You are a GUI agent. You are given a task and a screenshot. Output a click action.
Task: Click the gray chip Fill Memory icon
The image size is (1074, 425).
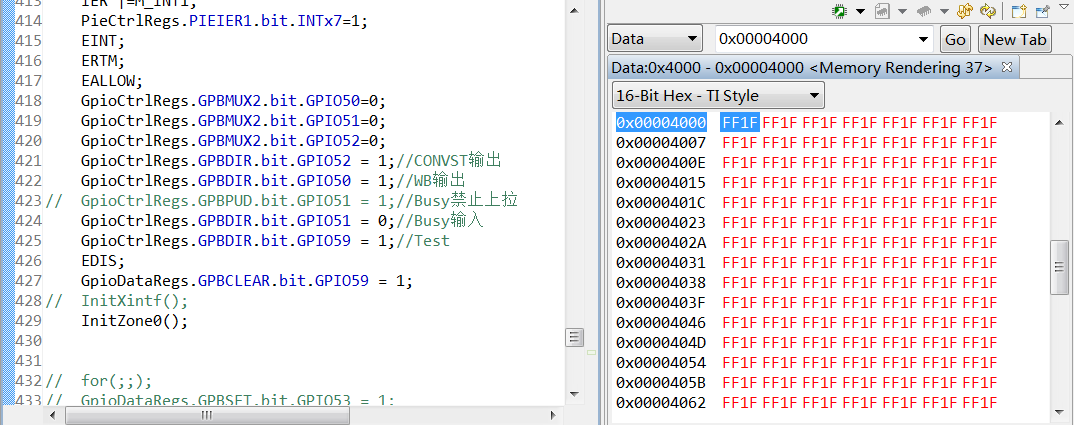point(924,11)
